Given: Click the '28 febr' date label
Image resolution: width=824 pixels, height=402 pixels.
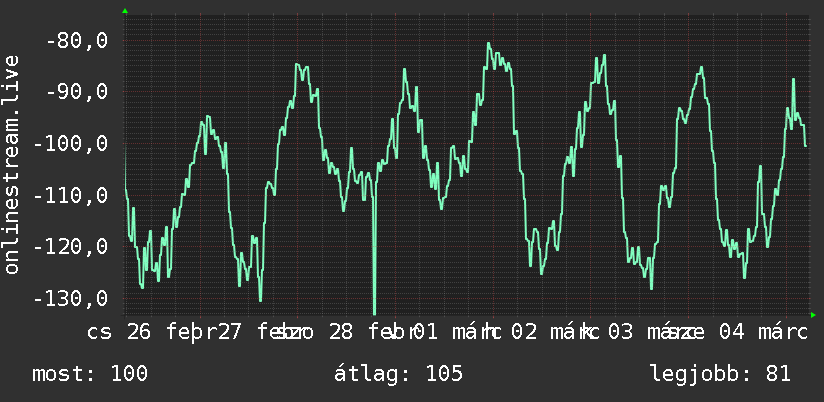Looking at the screenshot, I should (x=372, y=333).
